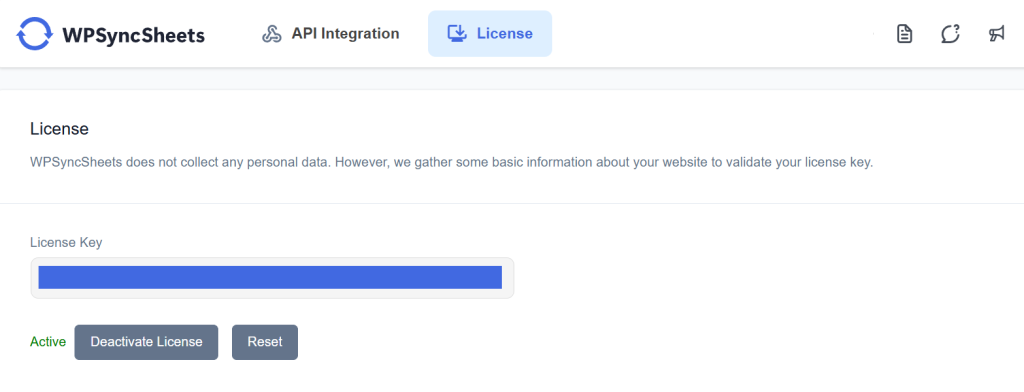Open the support chat question-bubble icon
This screenshot has width=1024, height=392.
950,34
